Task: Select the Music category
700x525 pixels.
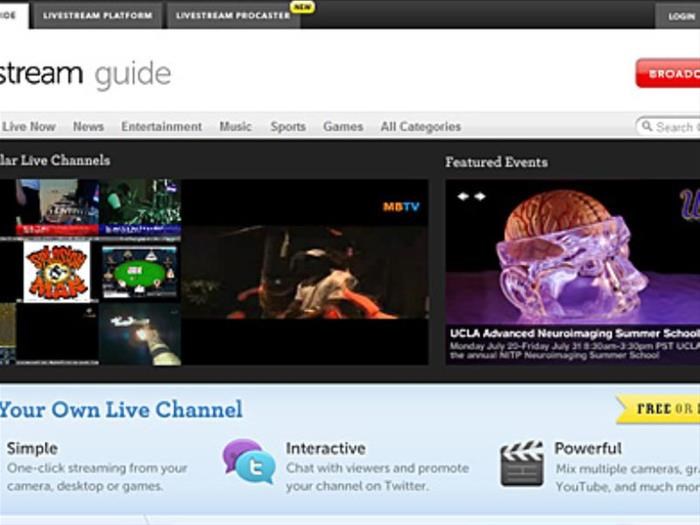Action: click(235, 127)
